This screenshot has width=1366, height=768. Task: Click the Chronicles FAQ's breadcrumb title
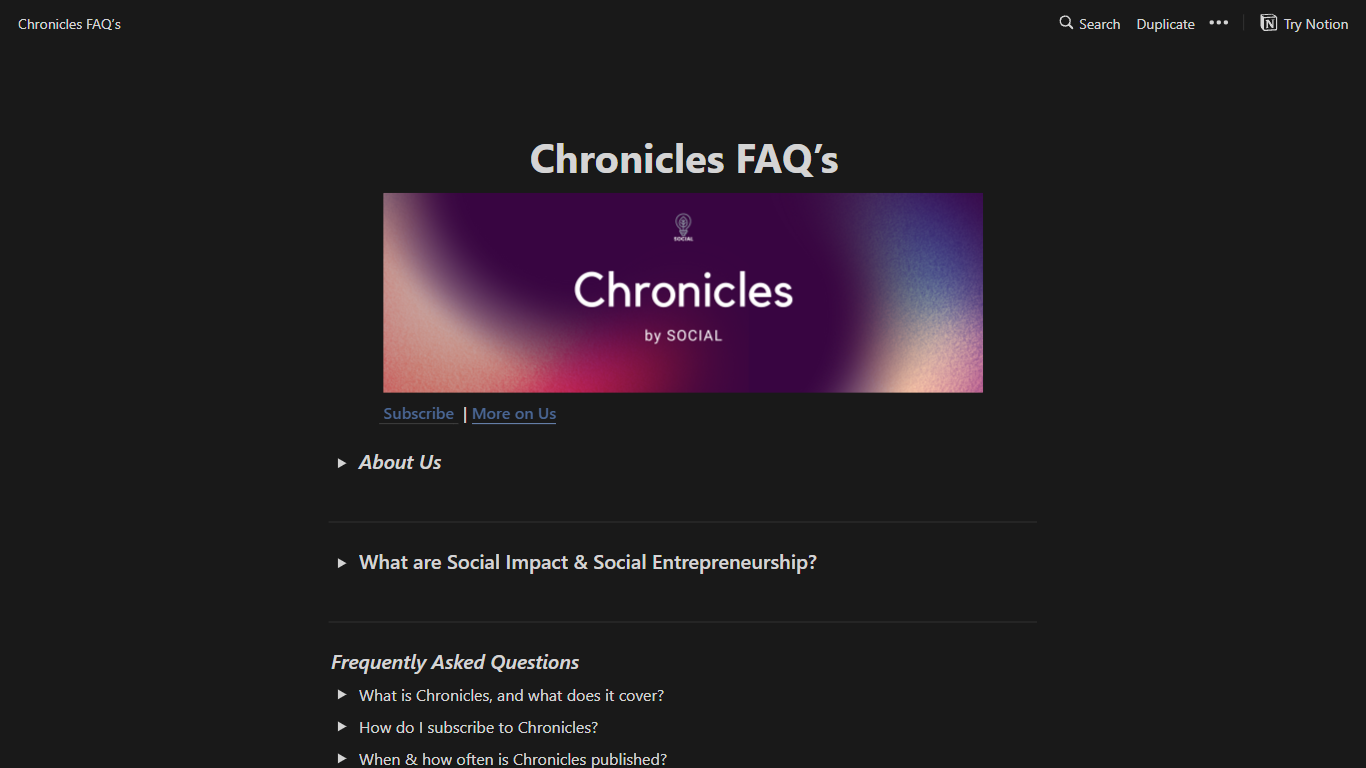pyautogui.click(x=69, y=24)
